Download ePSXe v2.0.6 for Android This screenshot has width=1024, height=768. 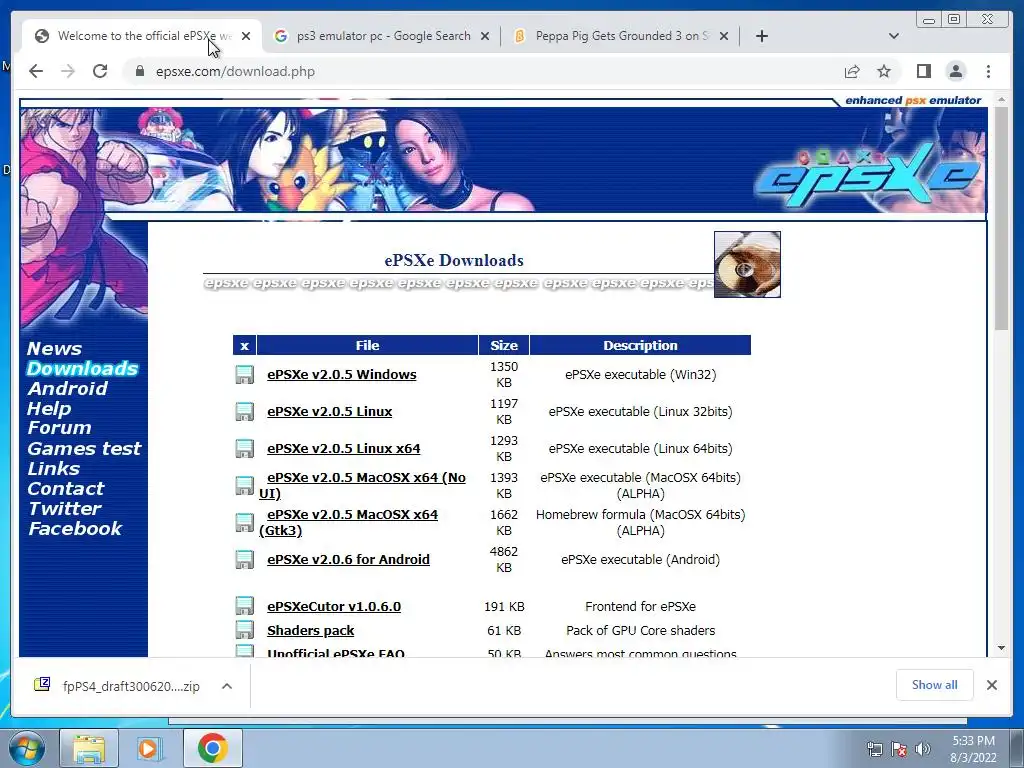348,560
